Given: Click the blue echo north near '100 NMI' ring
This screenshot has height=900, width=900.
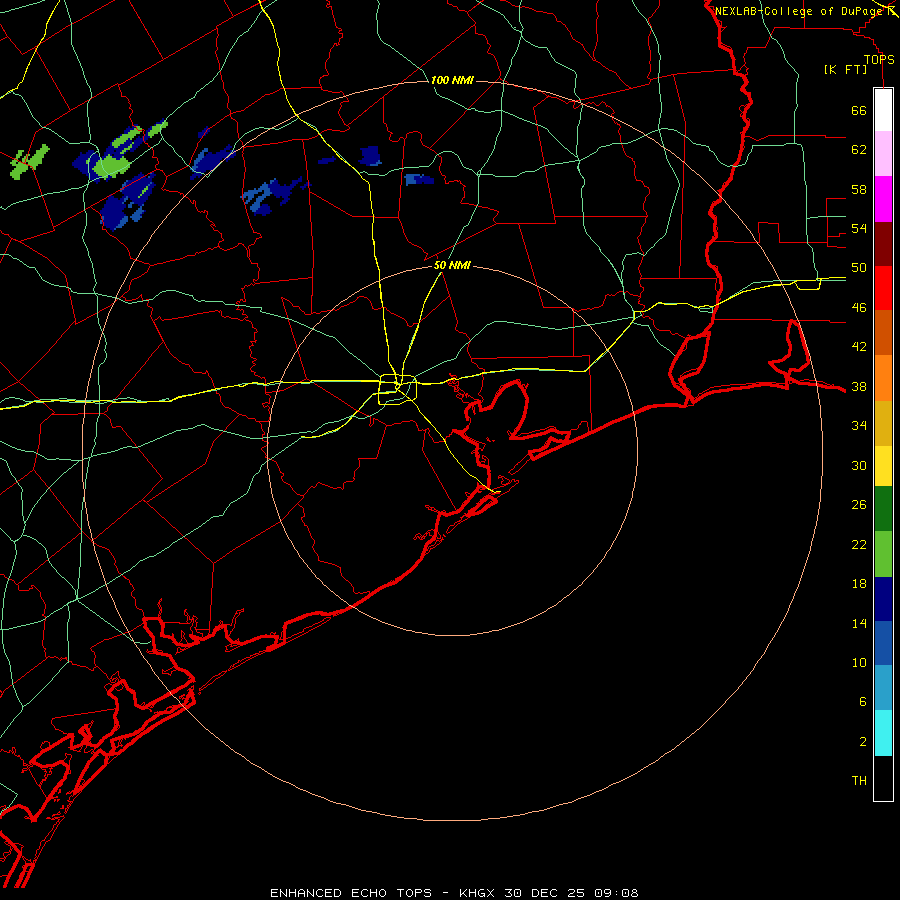Looking at the screenshot, I should pos(370,156).
